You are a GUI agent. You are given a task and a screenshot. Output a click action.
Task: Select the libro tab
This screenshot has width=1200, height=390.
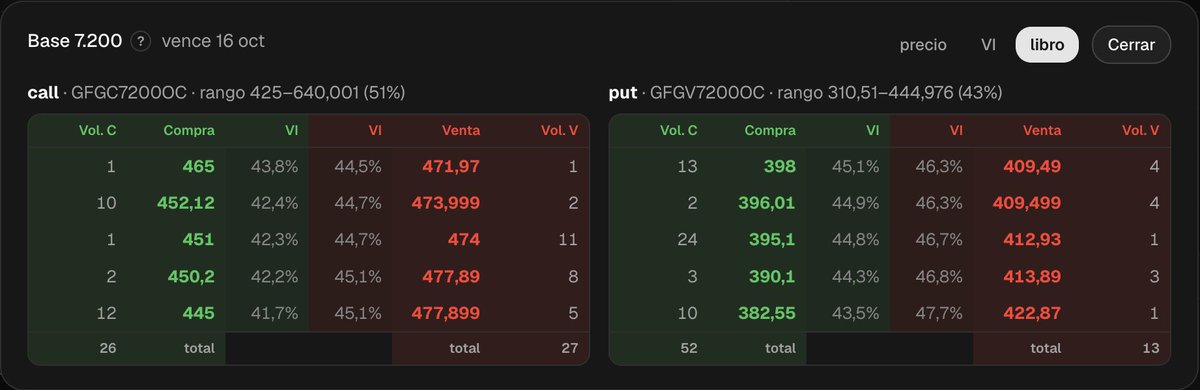(1047, 44)
